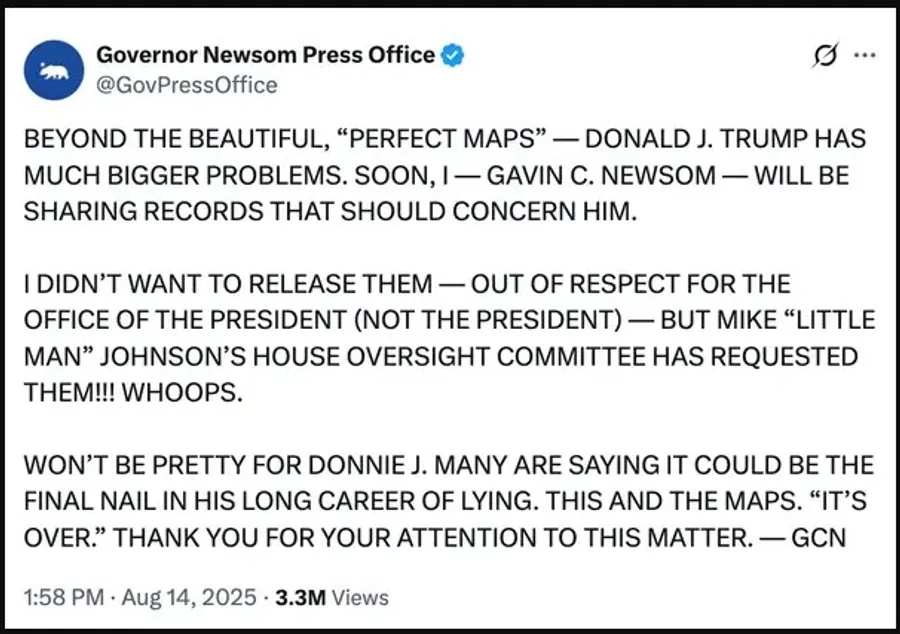Click the Aug 14, 2025 date

(x=189, y=597)
